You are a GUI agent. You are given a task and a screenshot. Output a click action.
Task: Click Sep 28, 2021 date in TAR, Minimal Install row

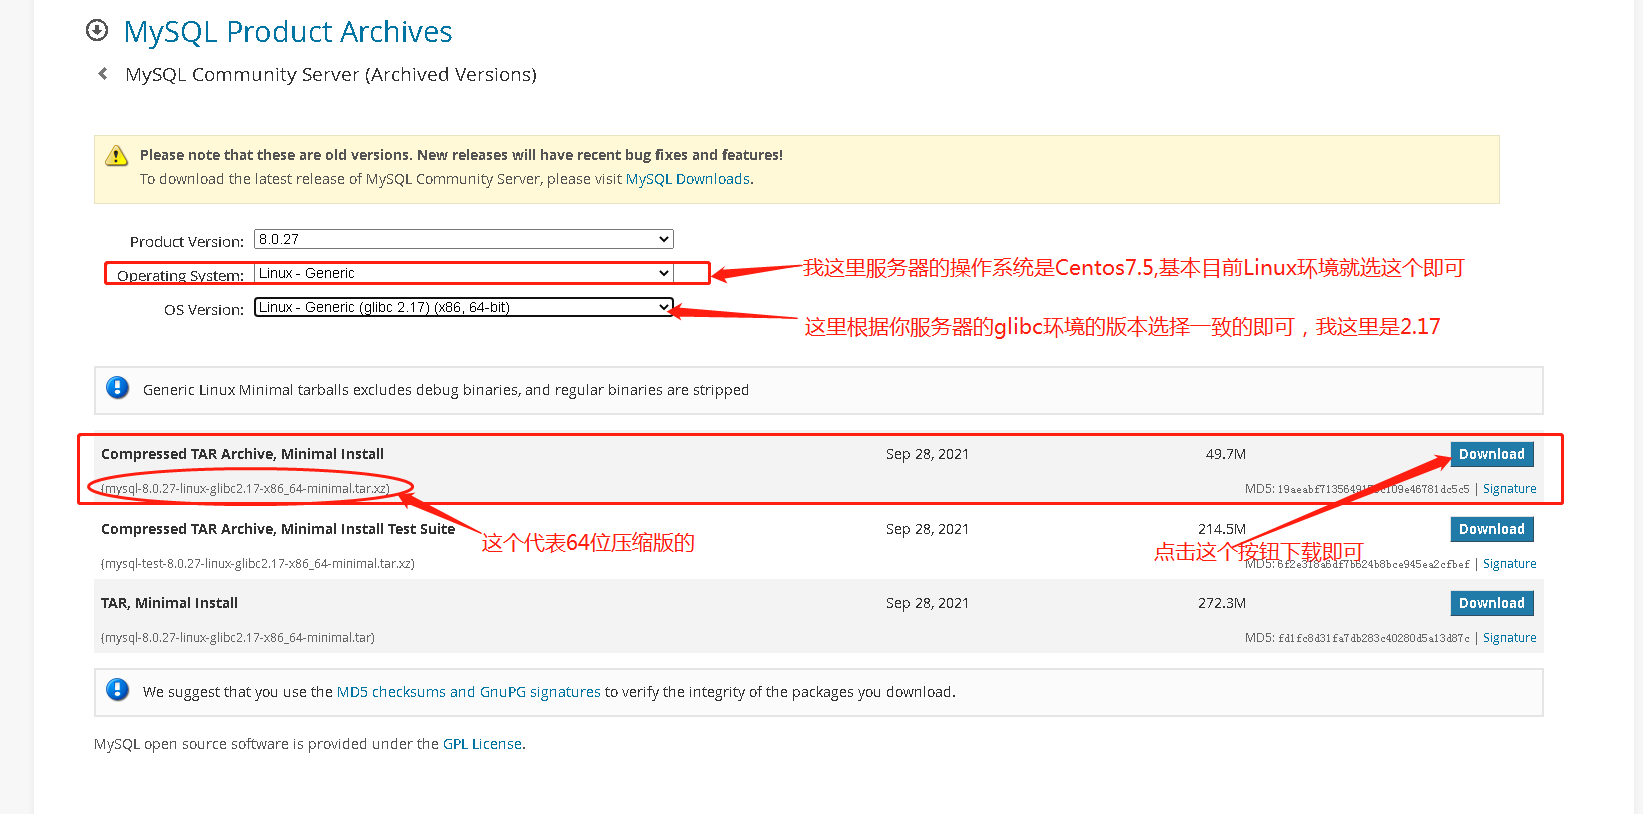pos(927,603)
